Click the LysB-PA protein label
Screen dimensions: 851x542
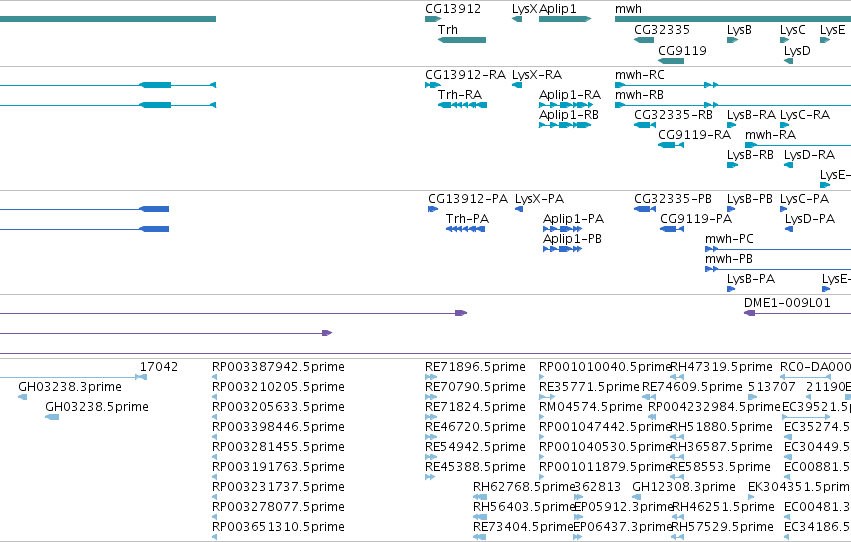pyautogui.click(x=751, y=279)
